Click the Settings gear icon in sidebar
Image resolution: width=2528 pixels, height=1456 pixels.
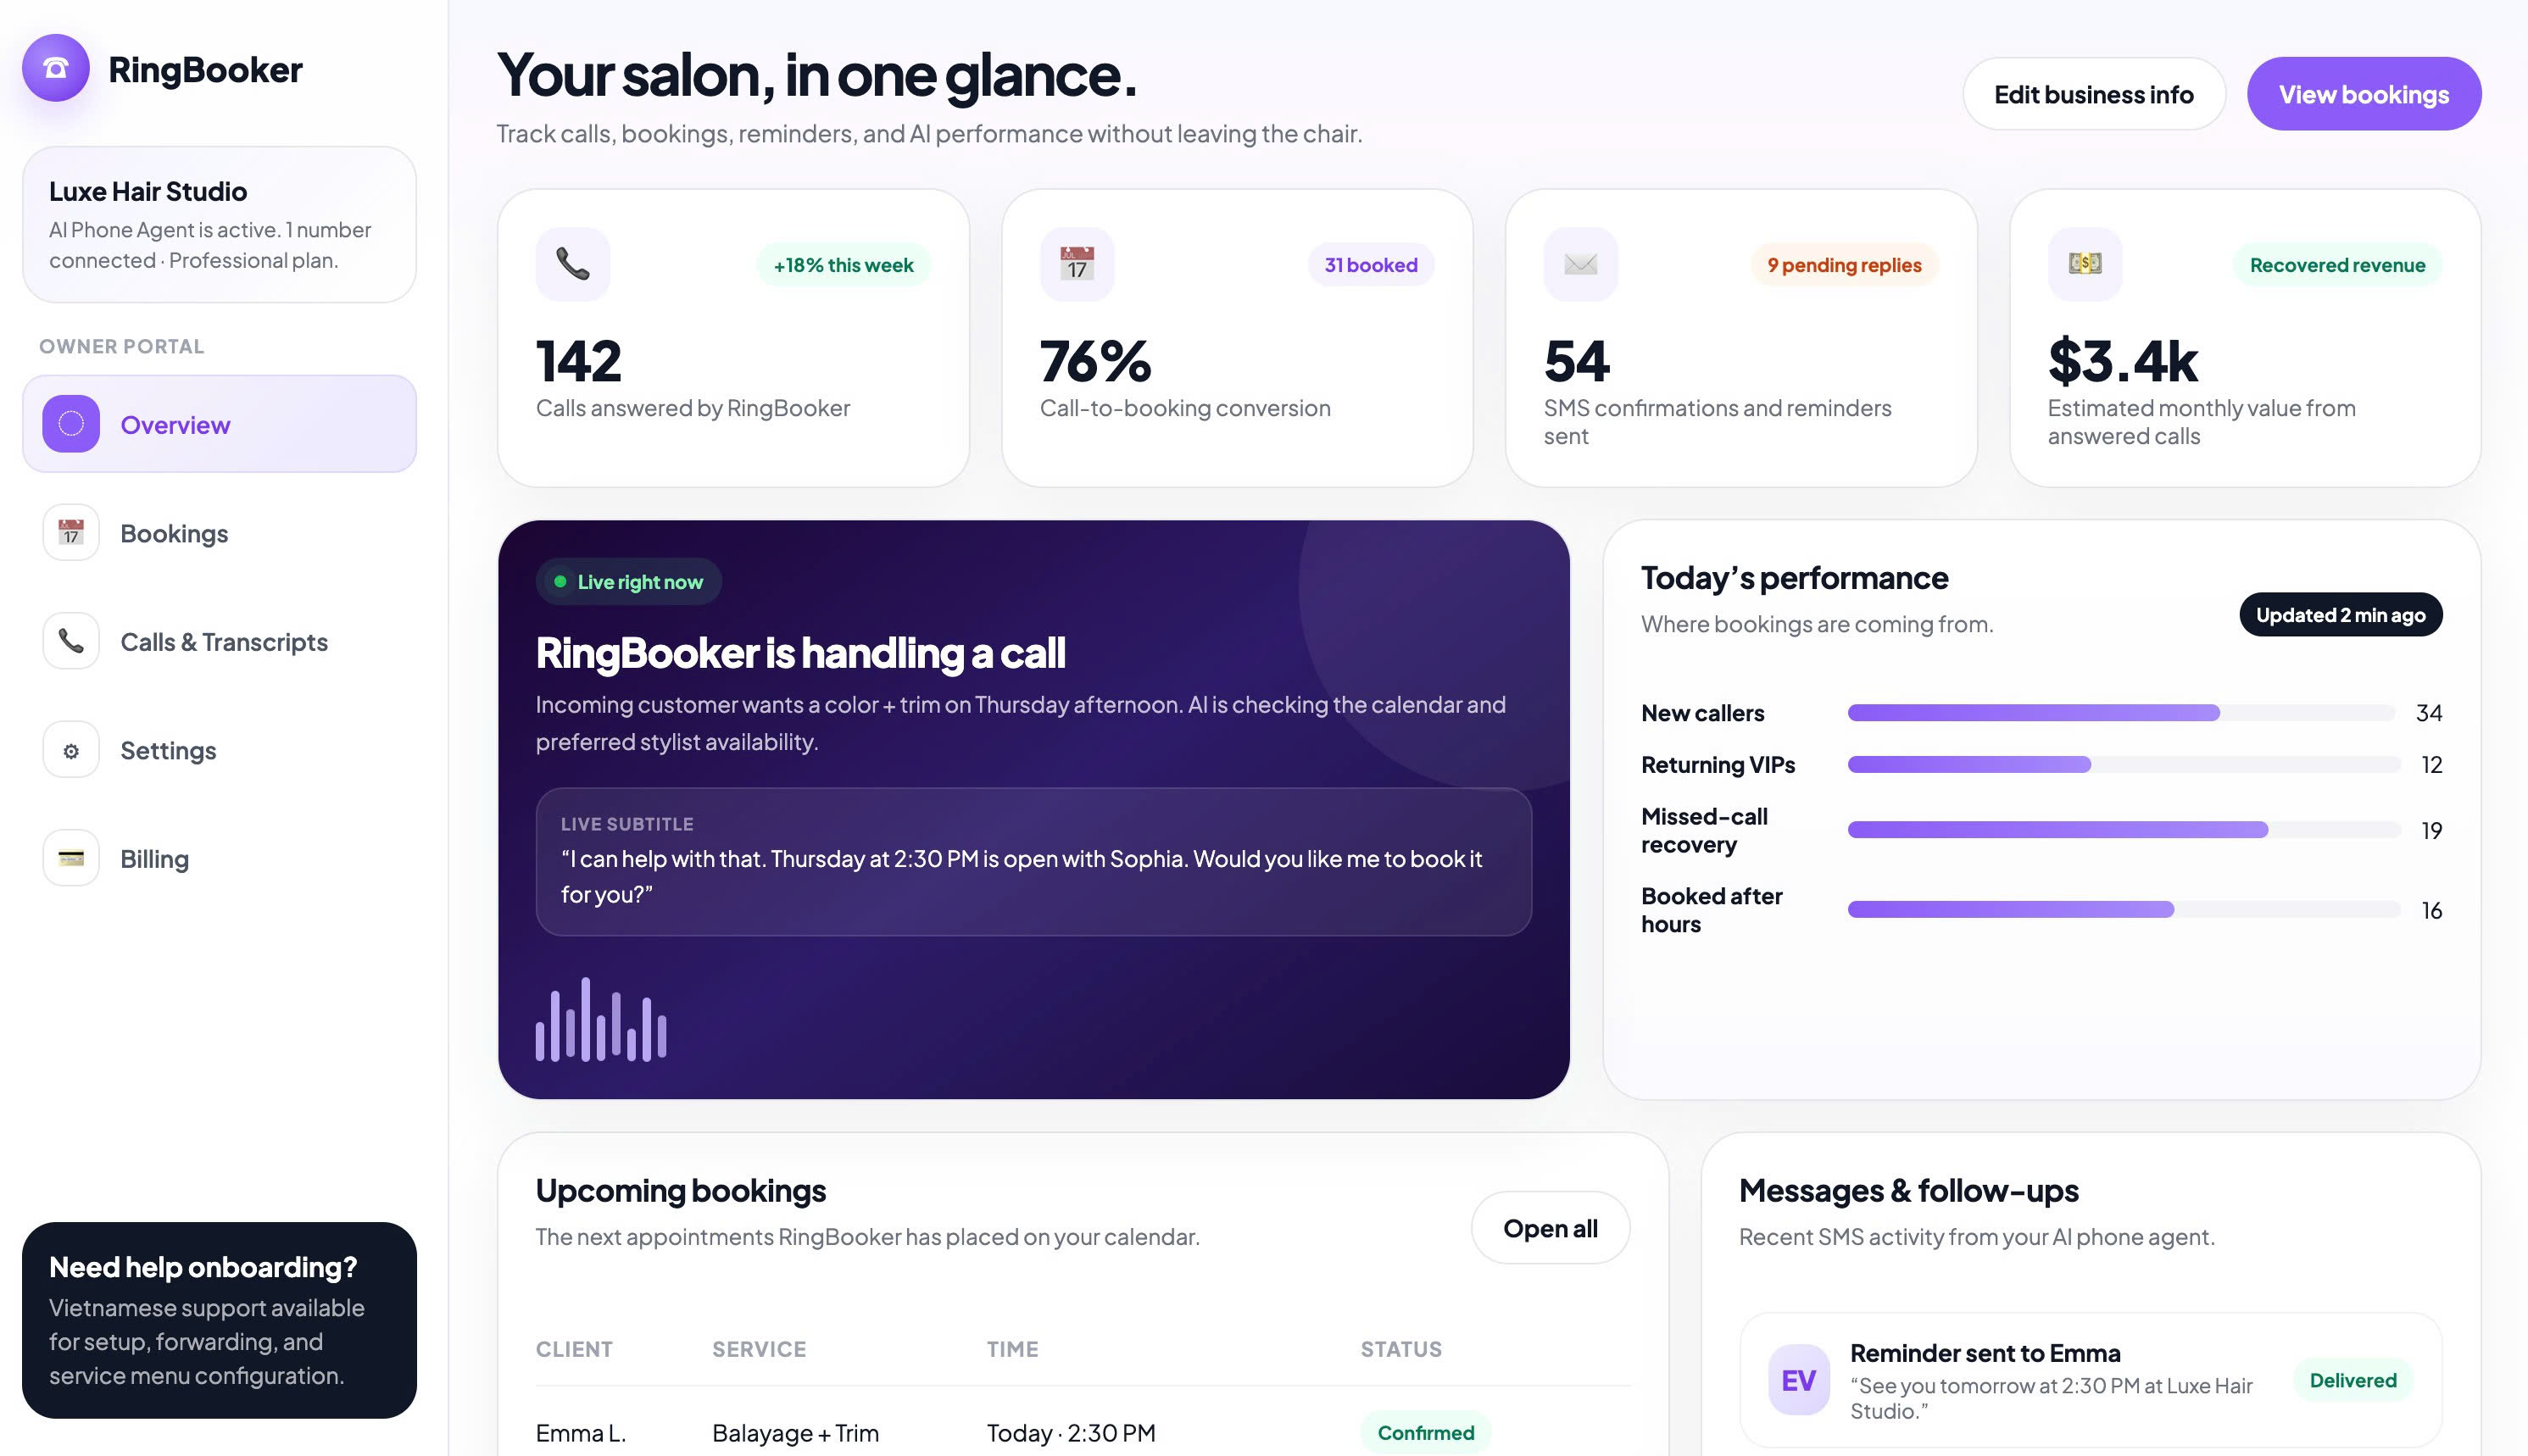pos(71,750)
